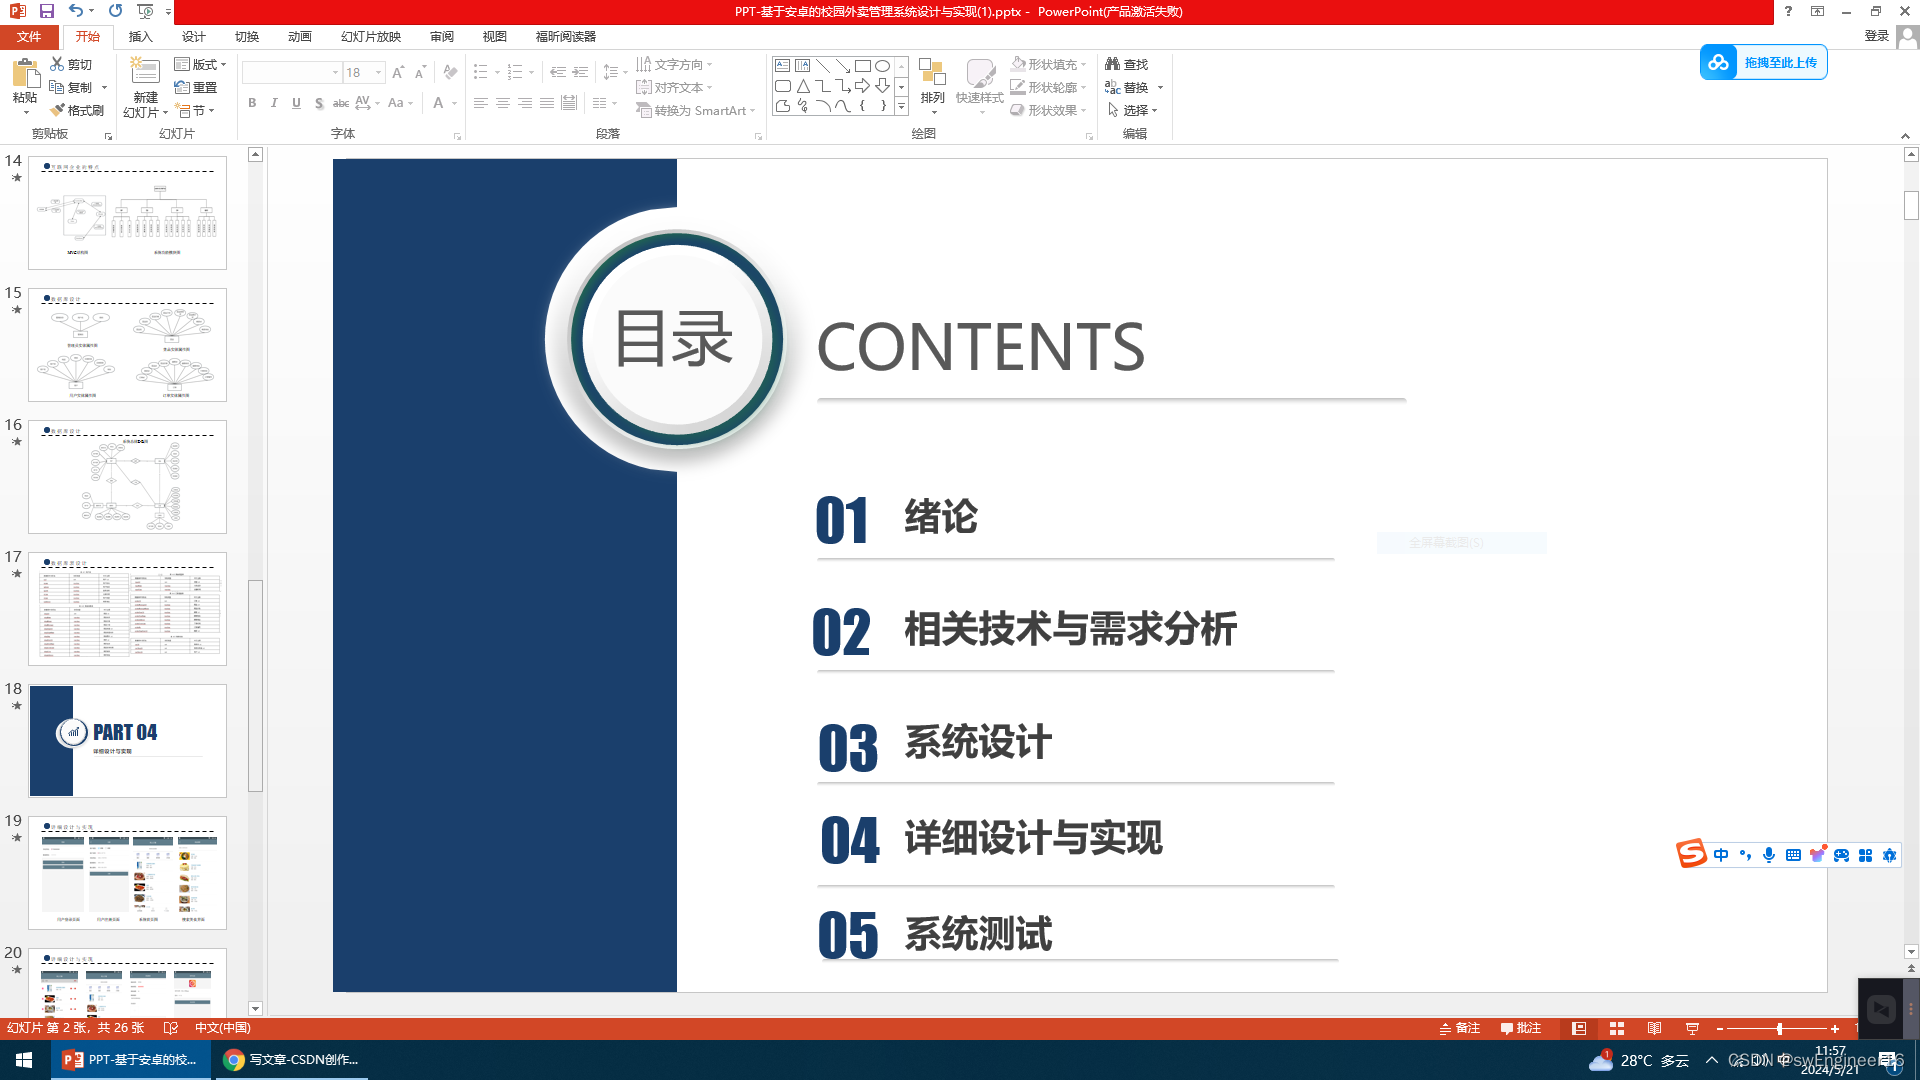Image resolution: width=1920 pixels, height=1080 pixels.
Task: Open Find 查找 with binoculars icon
Action: (1127, 64)
